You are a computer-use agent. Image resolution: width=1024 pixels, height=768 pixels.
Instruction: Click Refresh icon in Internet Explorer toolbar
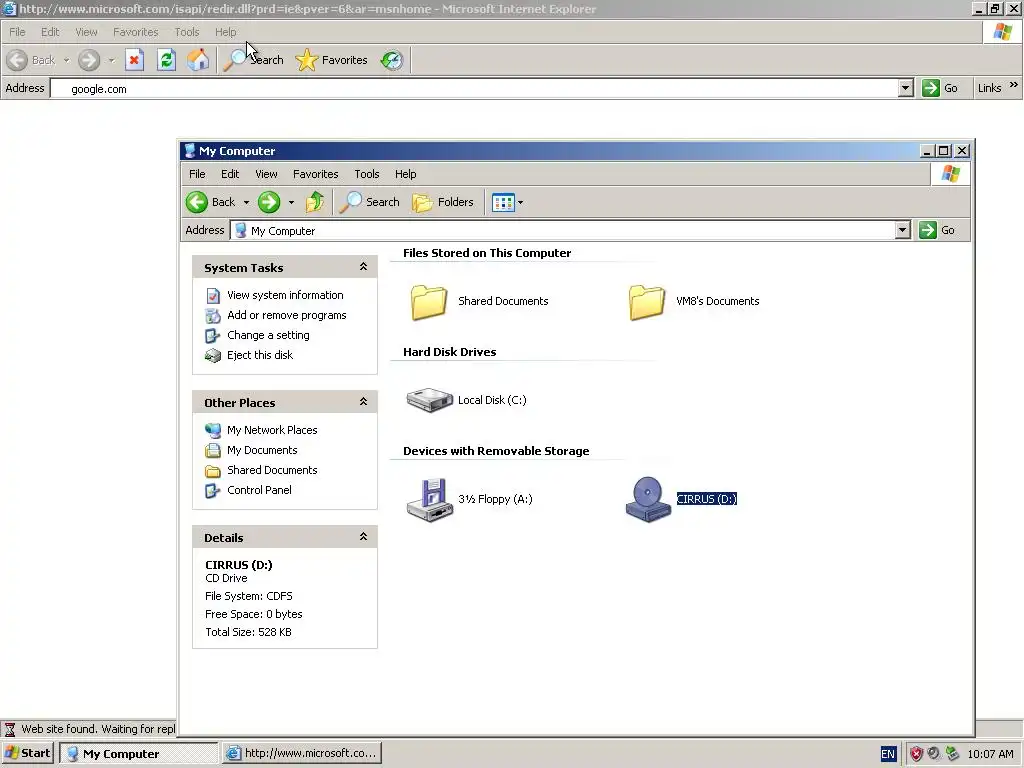167,60
